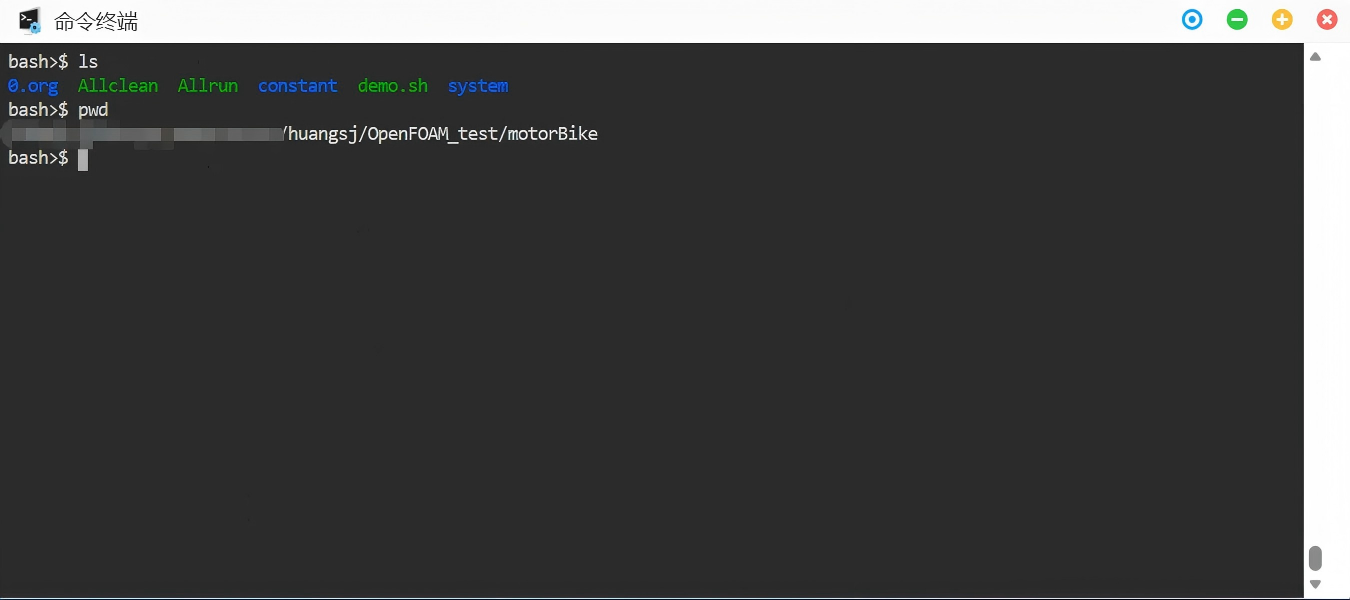The height and width of the screenshot is (600, 1350).
Task: Click the scrollbar up arrow
Action: [x=1316, y=57]
